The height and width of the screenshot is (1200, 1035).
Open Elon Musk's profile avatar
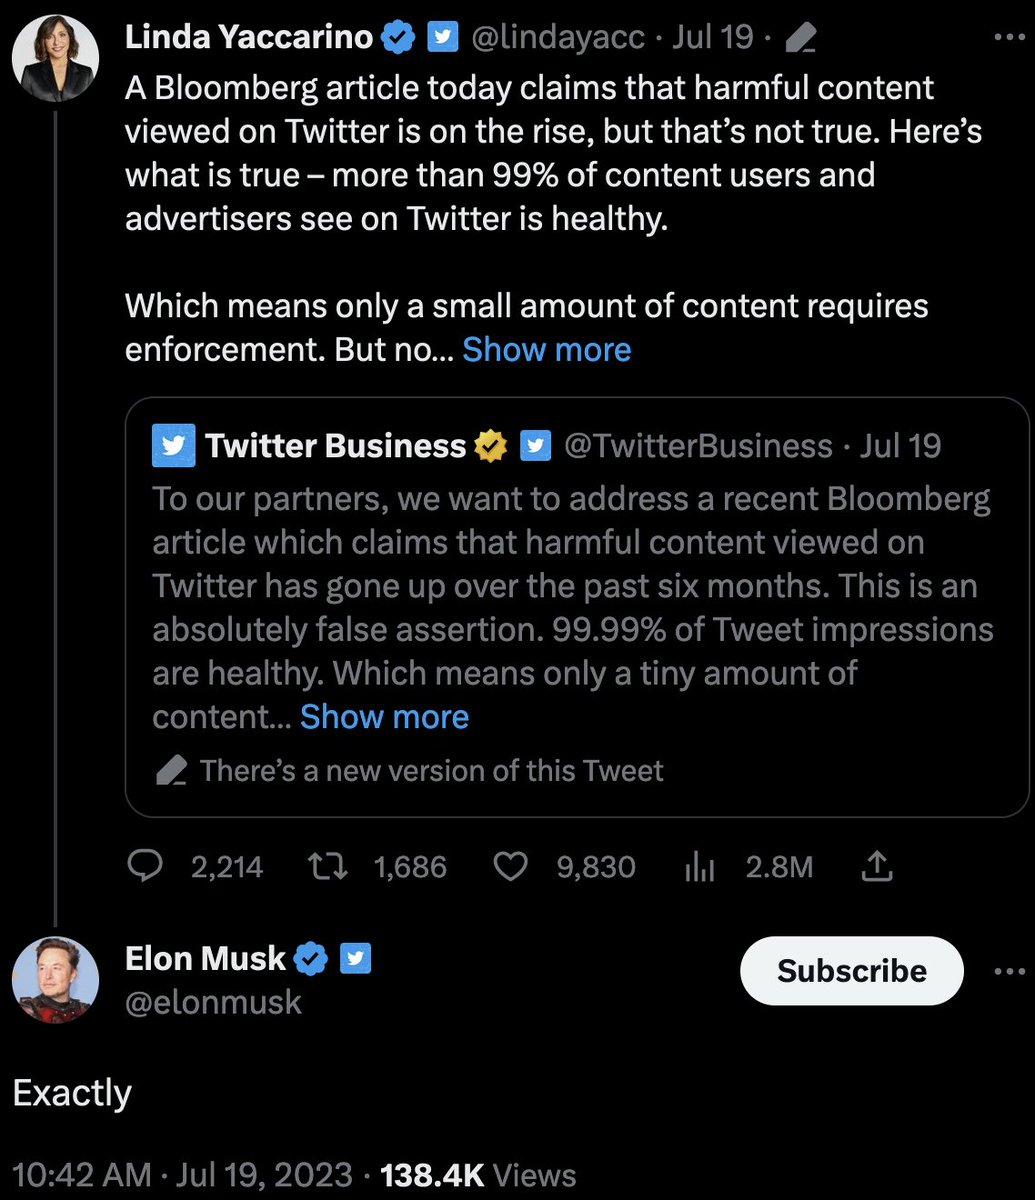55,980
